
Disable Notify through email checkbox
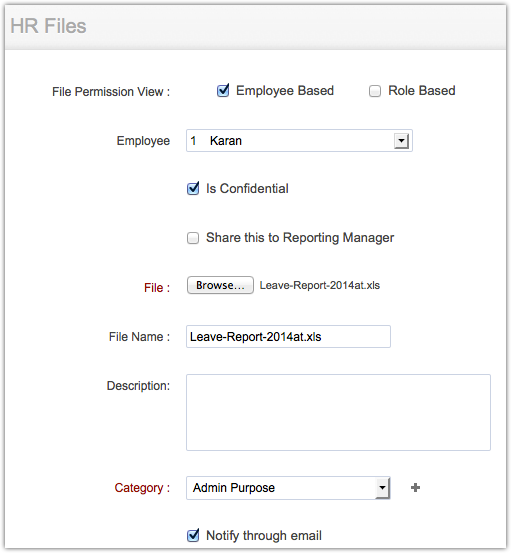[x=193, y=535]
